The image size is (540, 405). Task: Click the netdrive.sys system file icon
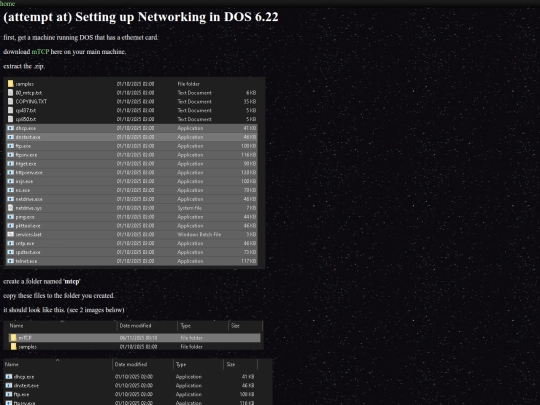pyautogui.click(x=11, y=208)
